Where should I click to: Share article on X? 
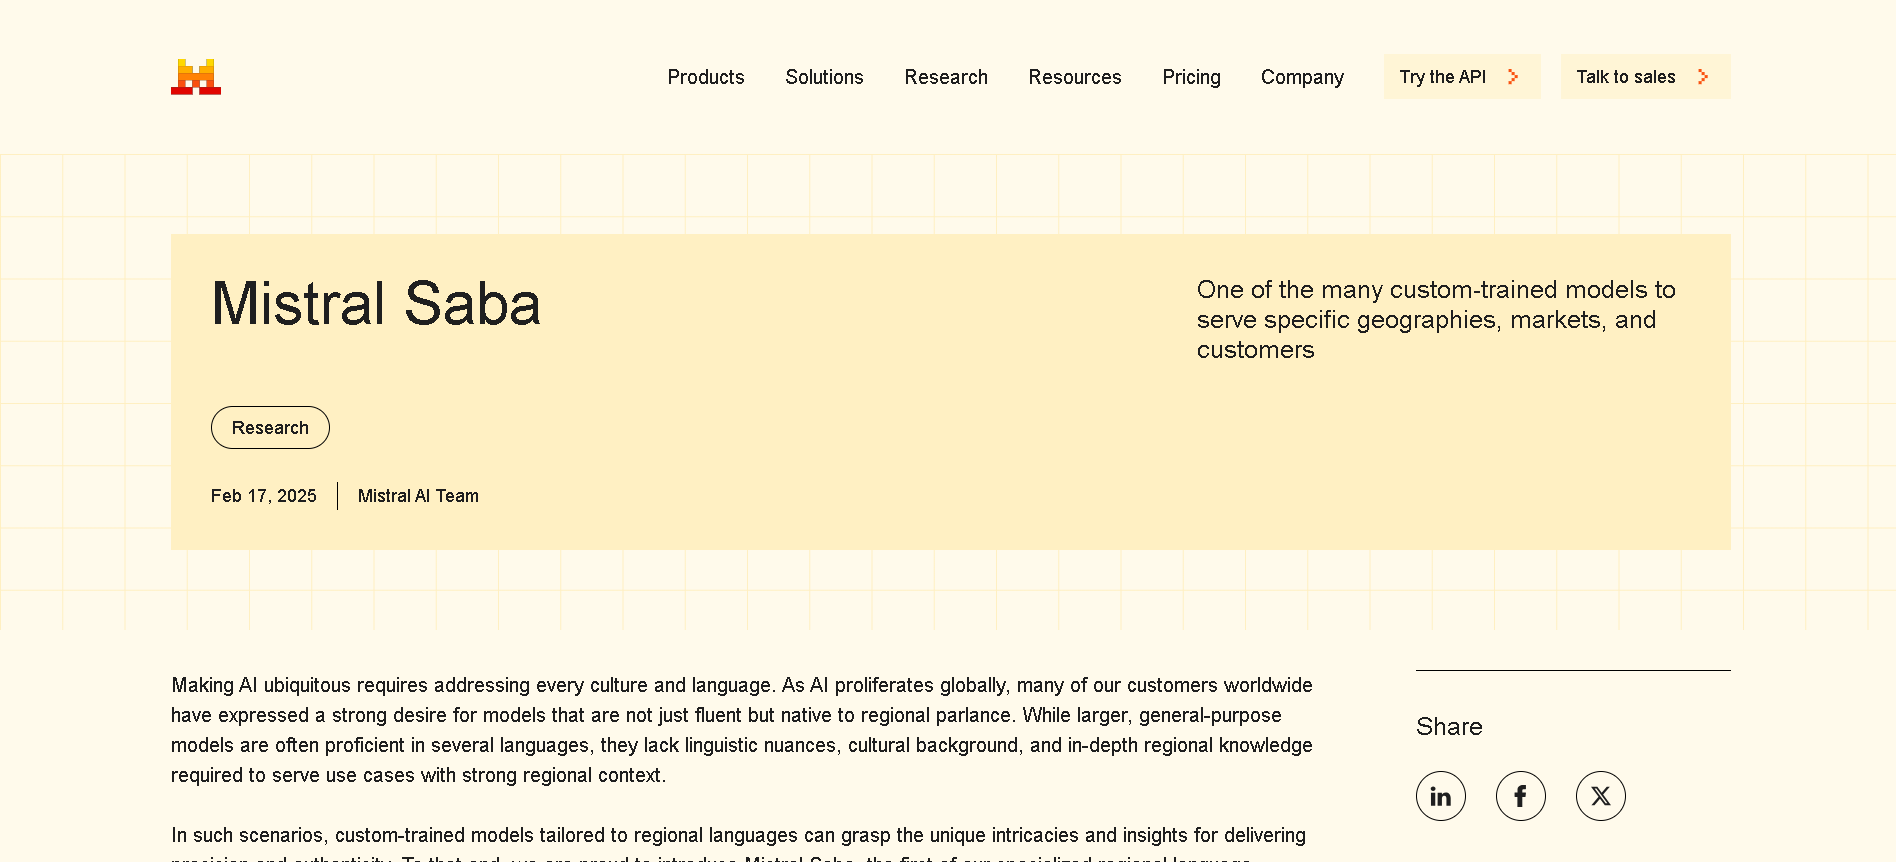point(1601,796)
